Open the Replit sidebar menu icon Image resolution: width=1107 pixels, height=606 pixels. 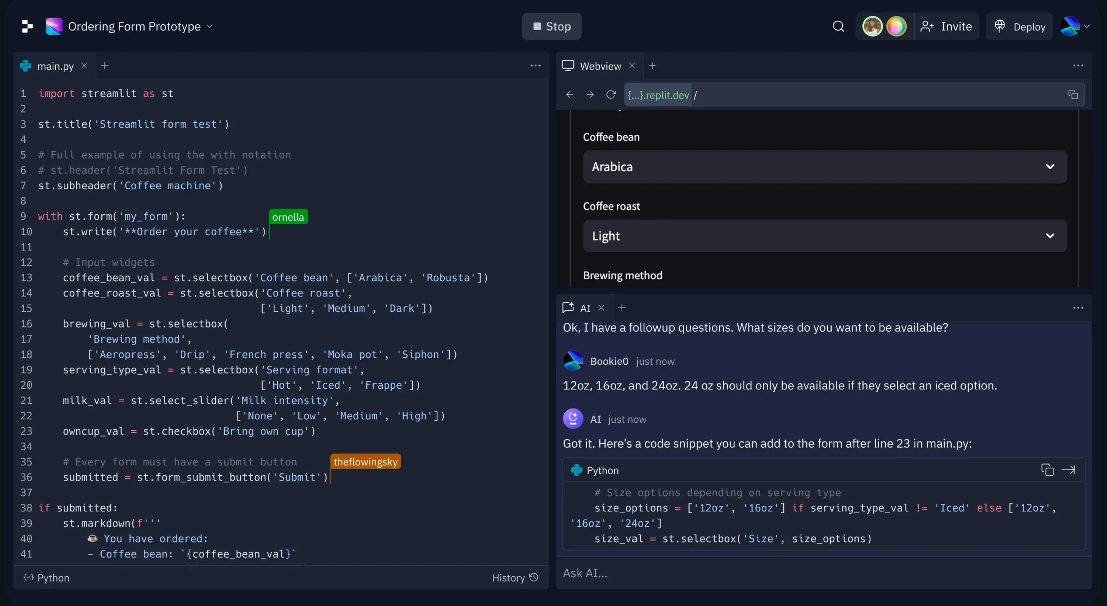[x=27, y=26]
